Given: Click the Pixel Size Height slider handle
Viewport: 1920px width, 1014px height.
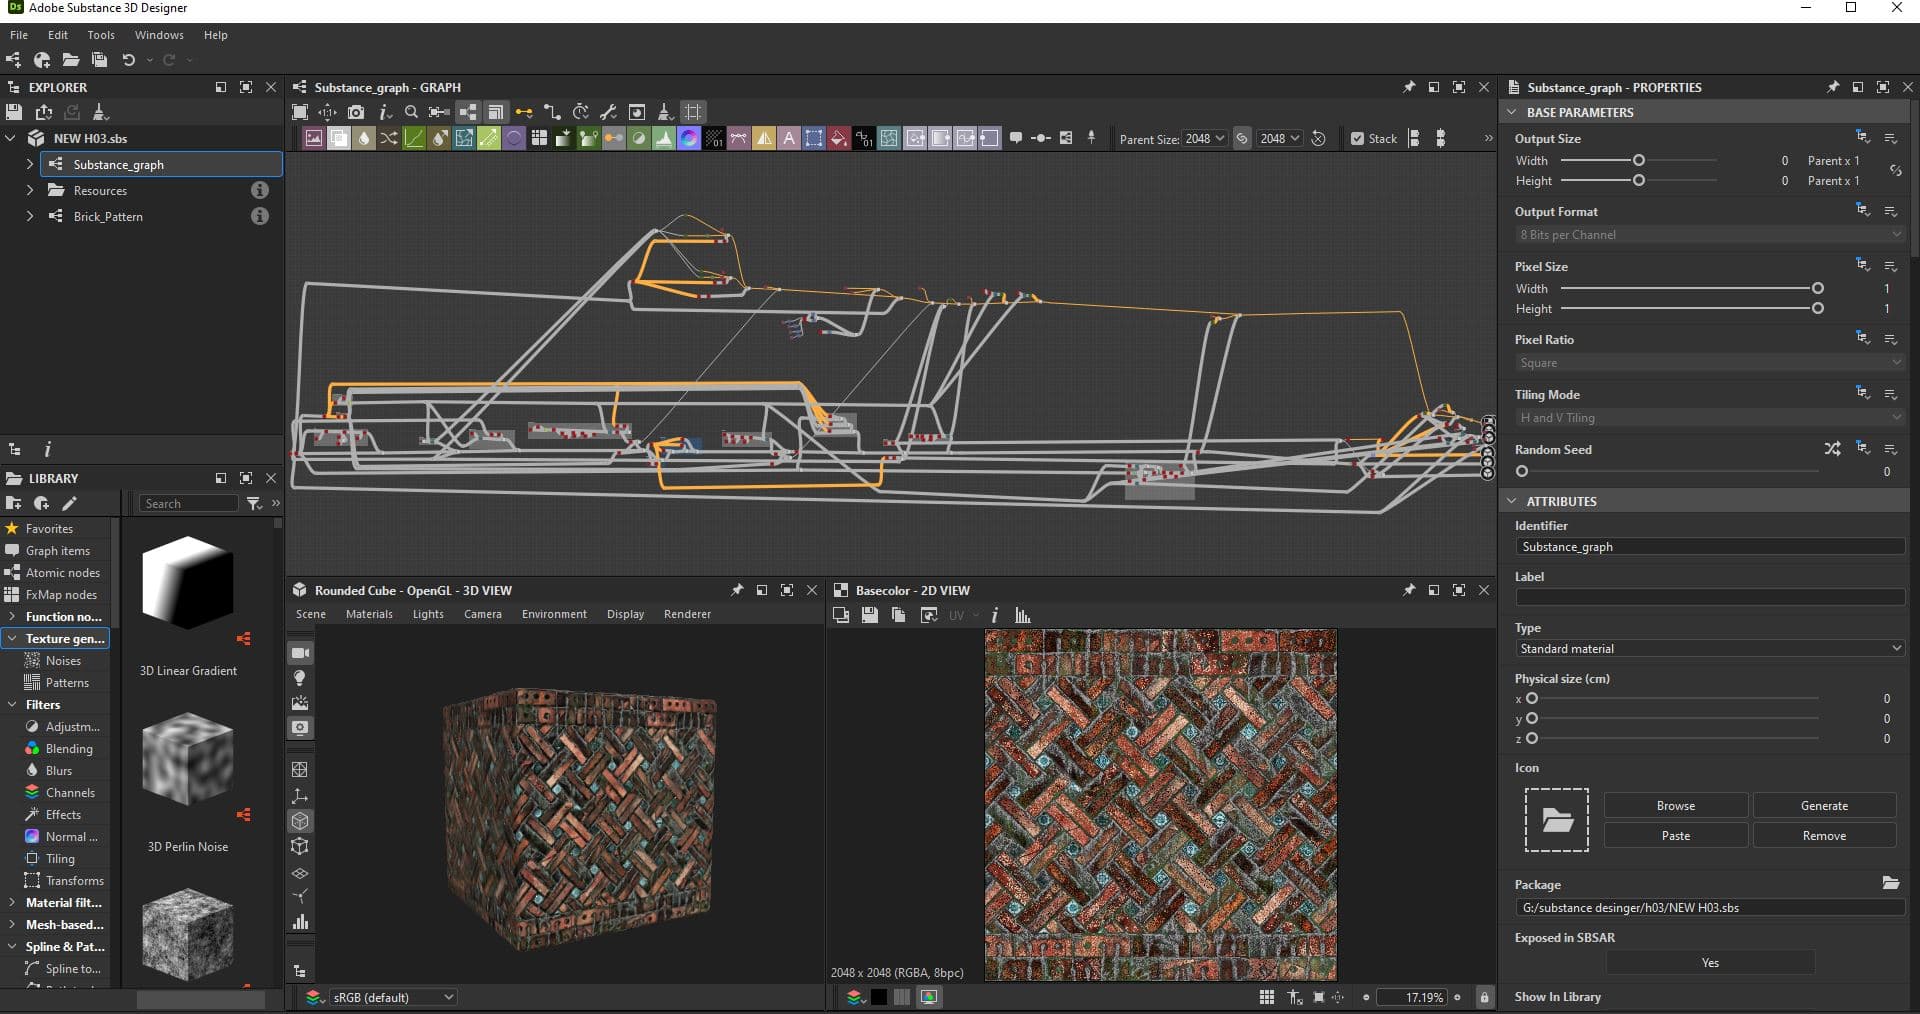Looking at the screenshot, I should pyautogui.click(x=1817, y=308).
